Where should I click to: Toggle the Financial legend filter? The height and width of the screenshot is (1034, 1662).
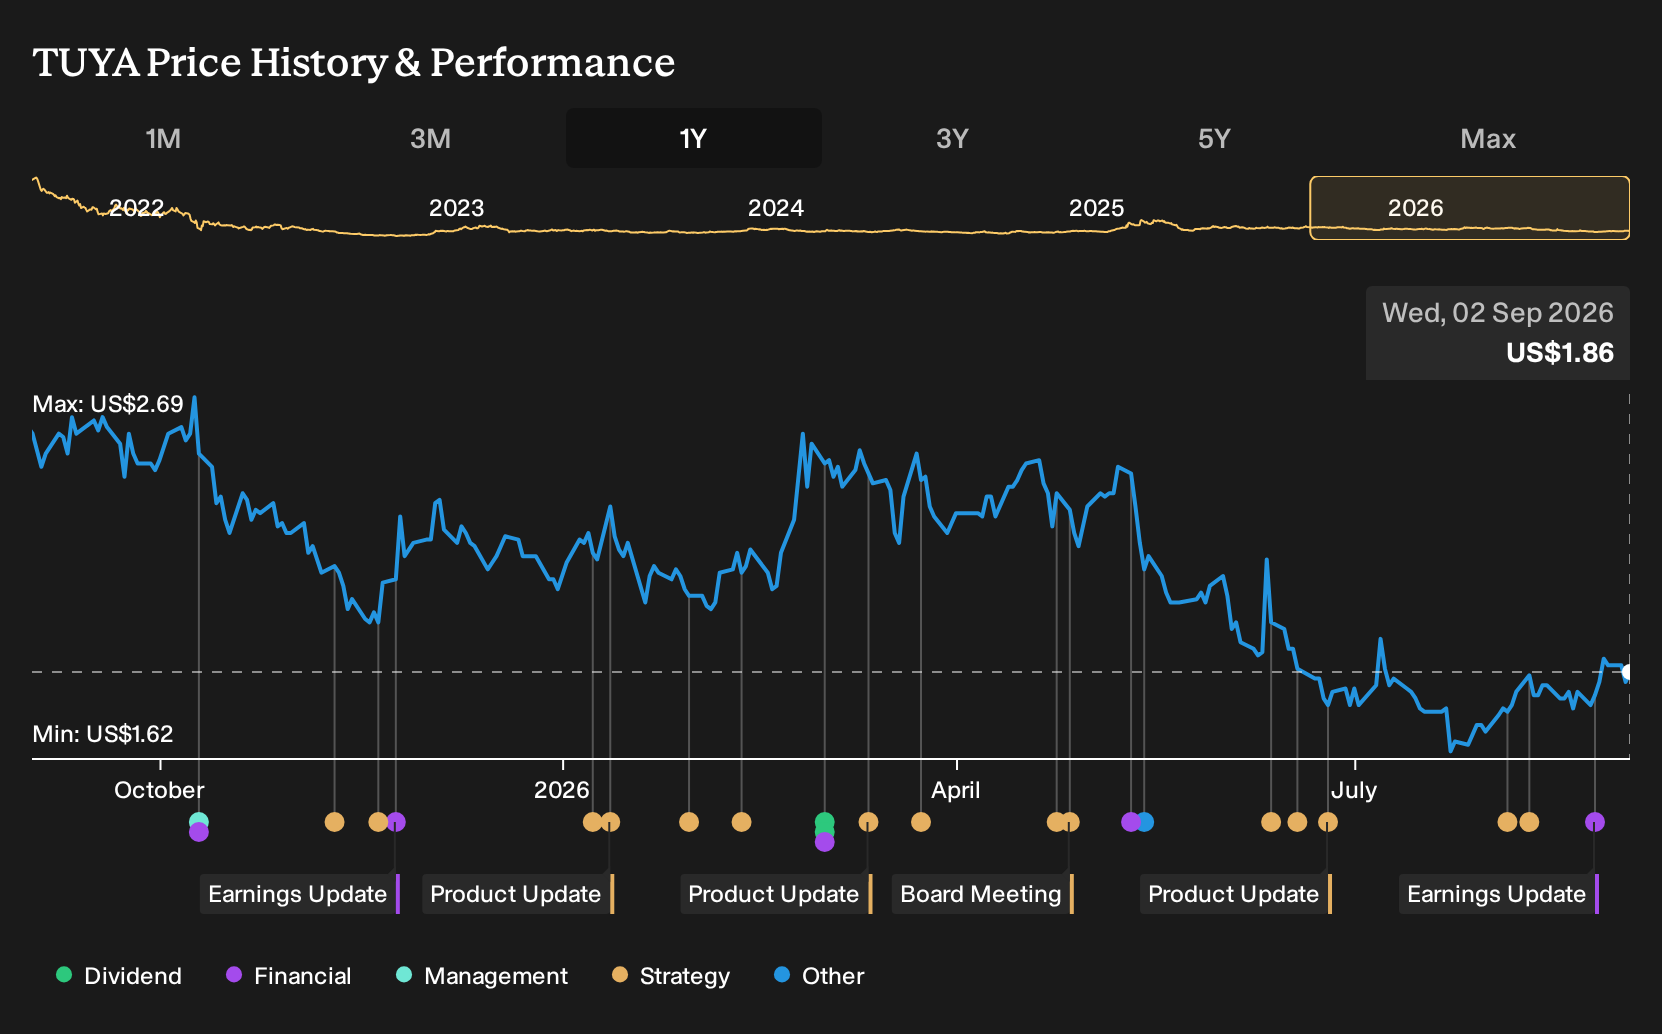click(289, 976)
